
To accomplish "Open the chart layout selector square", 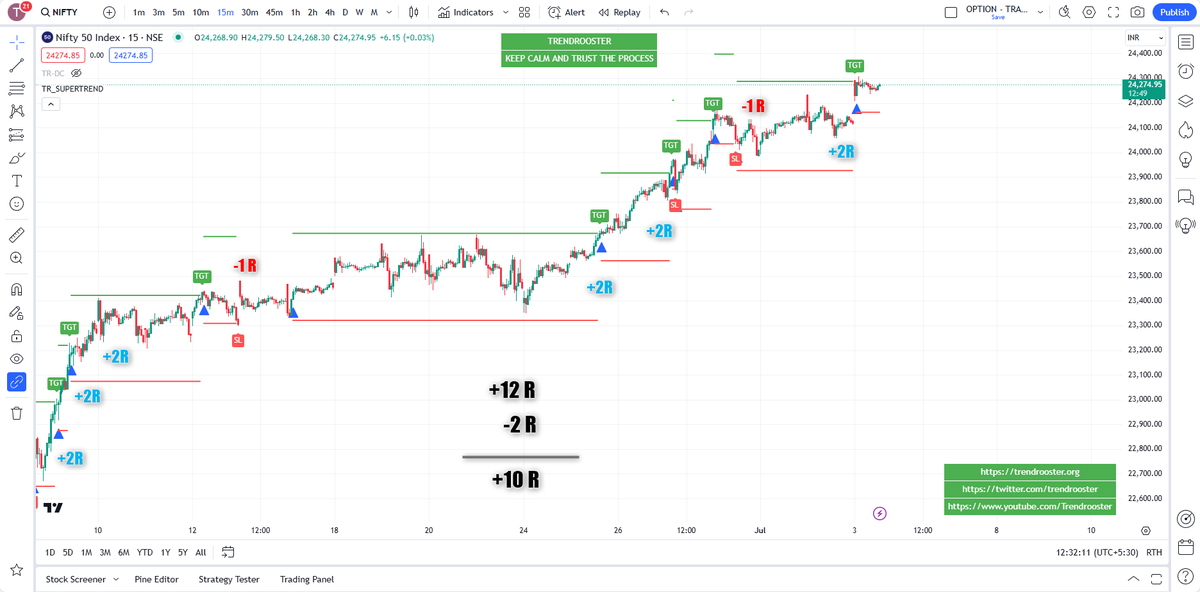I will tap(950, 12).
